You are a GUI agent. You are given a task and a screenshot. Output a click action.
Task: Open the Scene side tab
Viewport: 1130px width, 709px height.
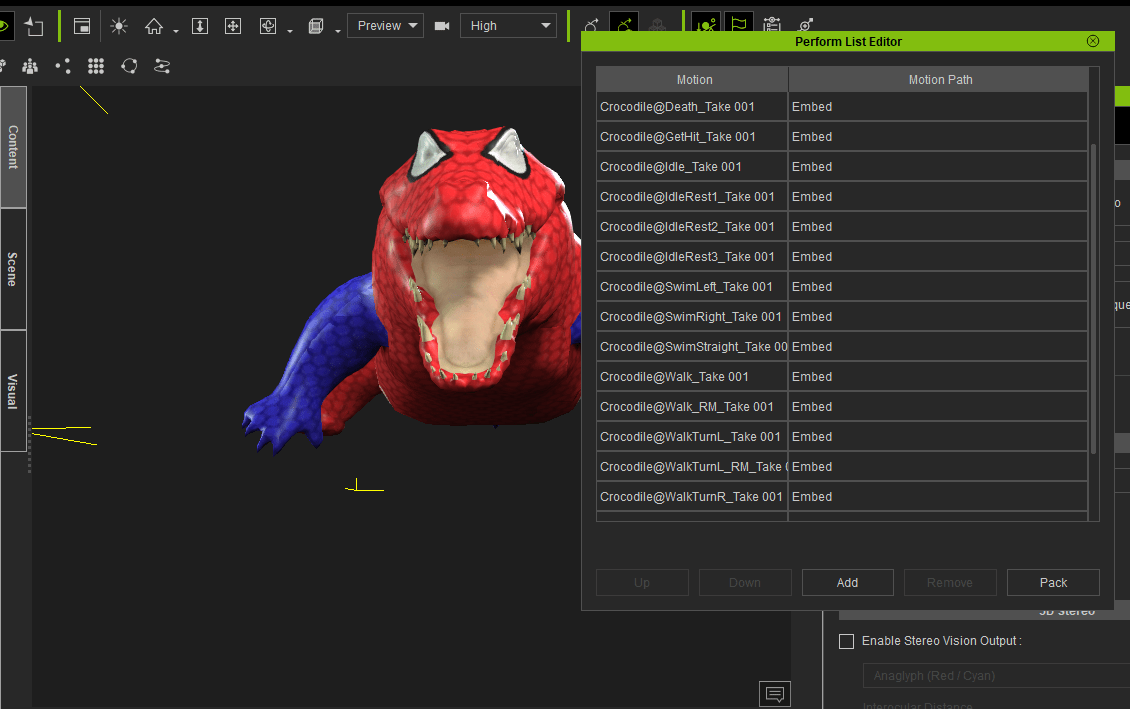click(13, 269)
